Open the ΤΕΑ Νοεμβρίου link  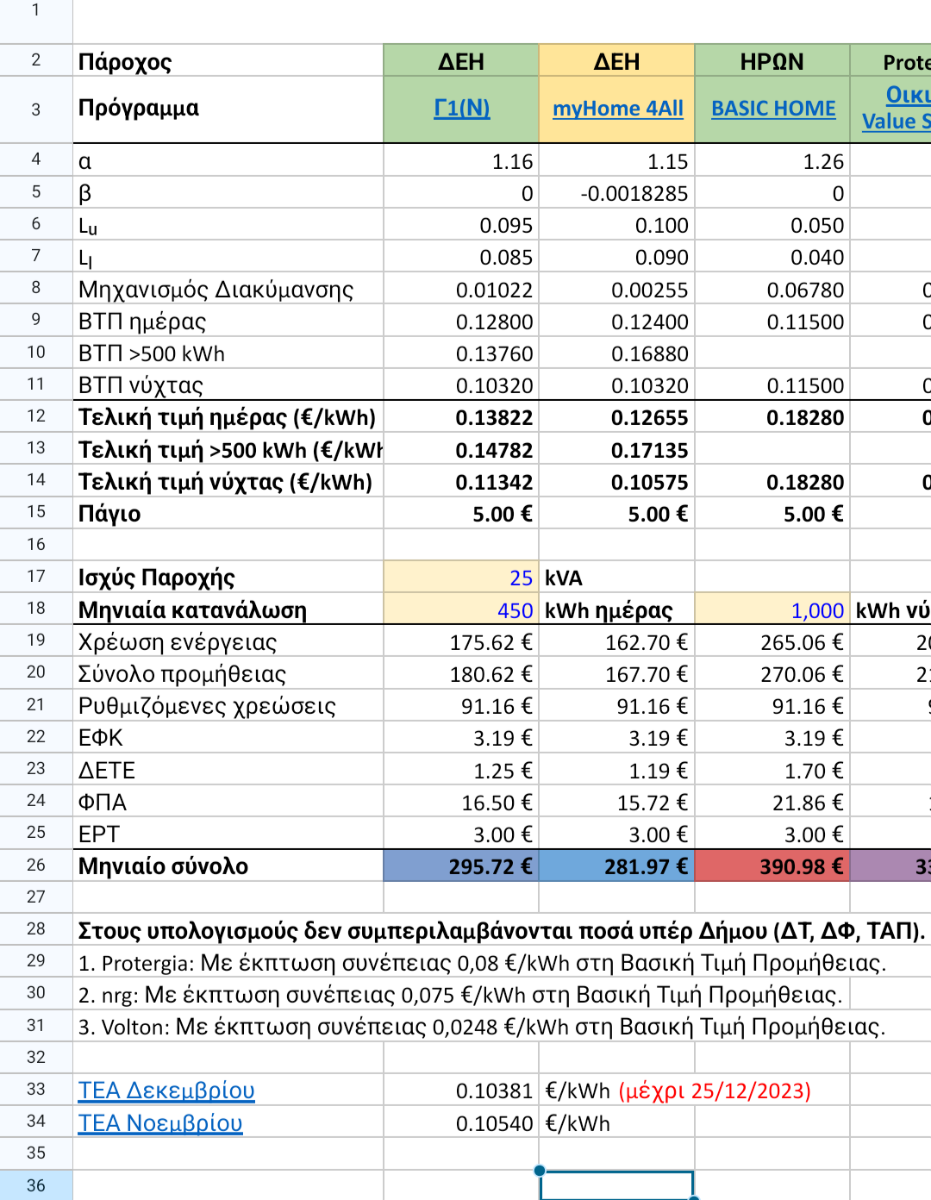[160, 1123]
